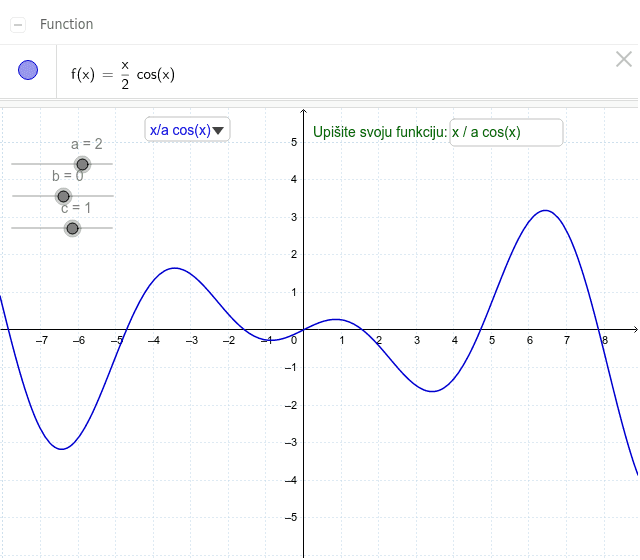Viewport: 640px width, 560px height.
Task: Click the slider c = 1 handle
Action: [x=72, y=229]
